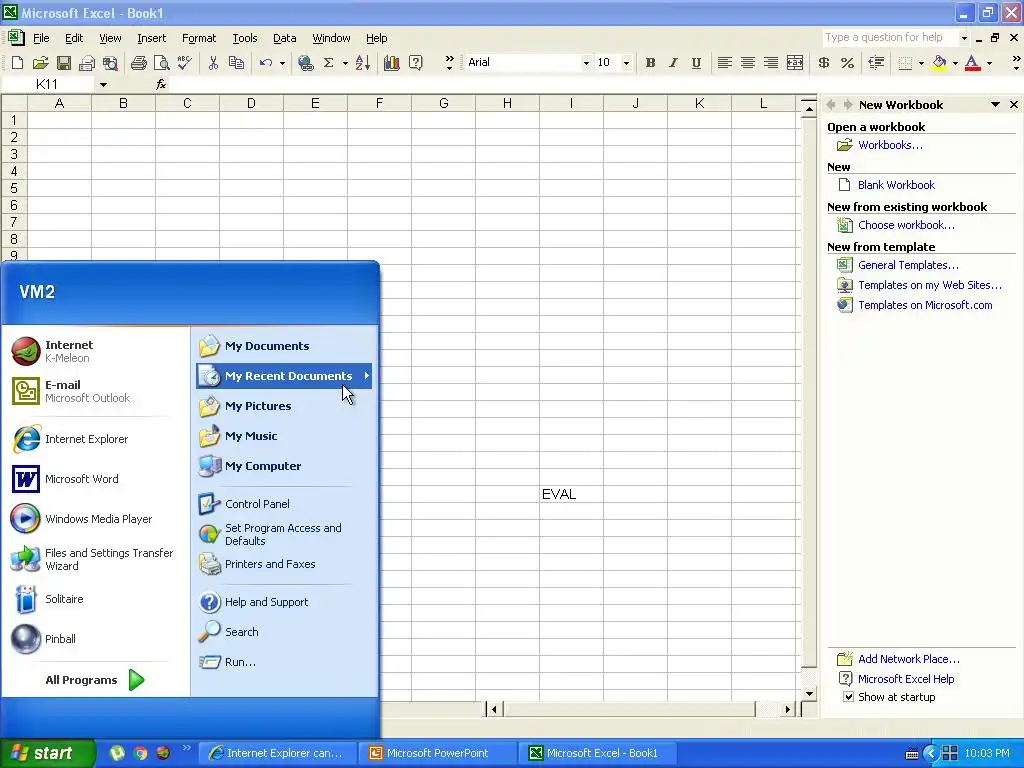Open Microsoft Excel Help toolbar icon
Viewport: 1024px width, 768px height.
[415, 63]
